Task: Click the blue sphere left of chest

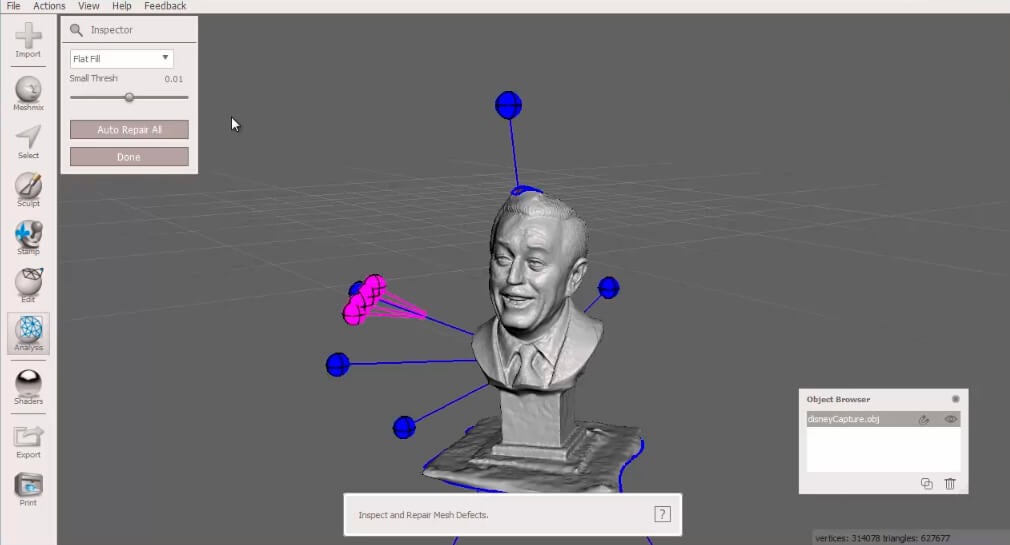Action: [x=338, y=365]
